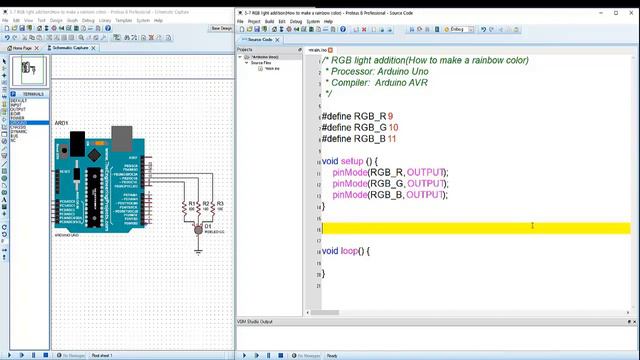Click the horizontal flip mirror icon in toolbox
Screen dimensions: 640x360
click(4, 250)
